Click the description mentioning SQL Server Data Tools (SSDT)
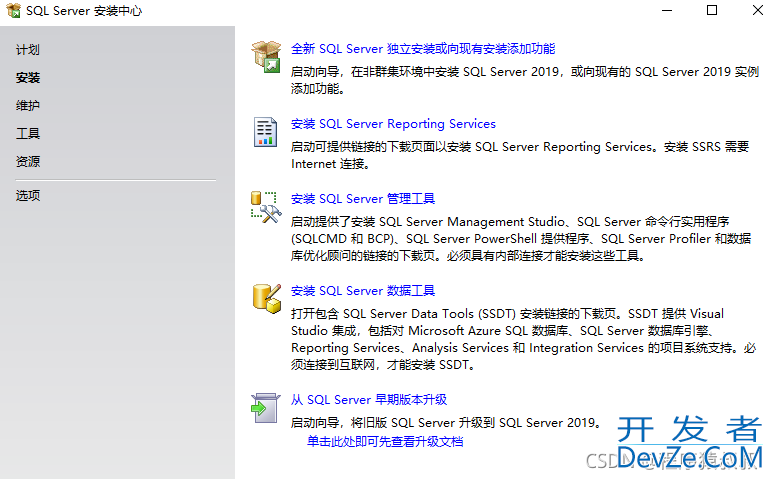Screen dimensions: 773x479 tap(524, 339)
